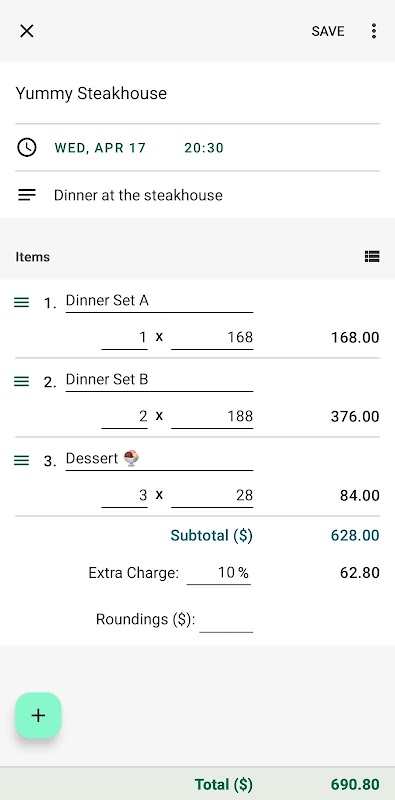Add a new item with plus button
Screen dimensions: 395x800
coord(38,715)
